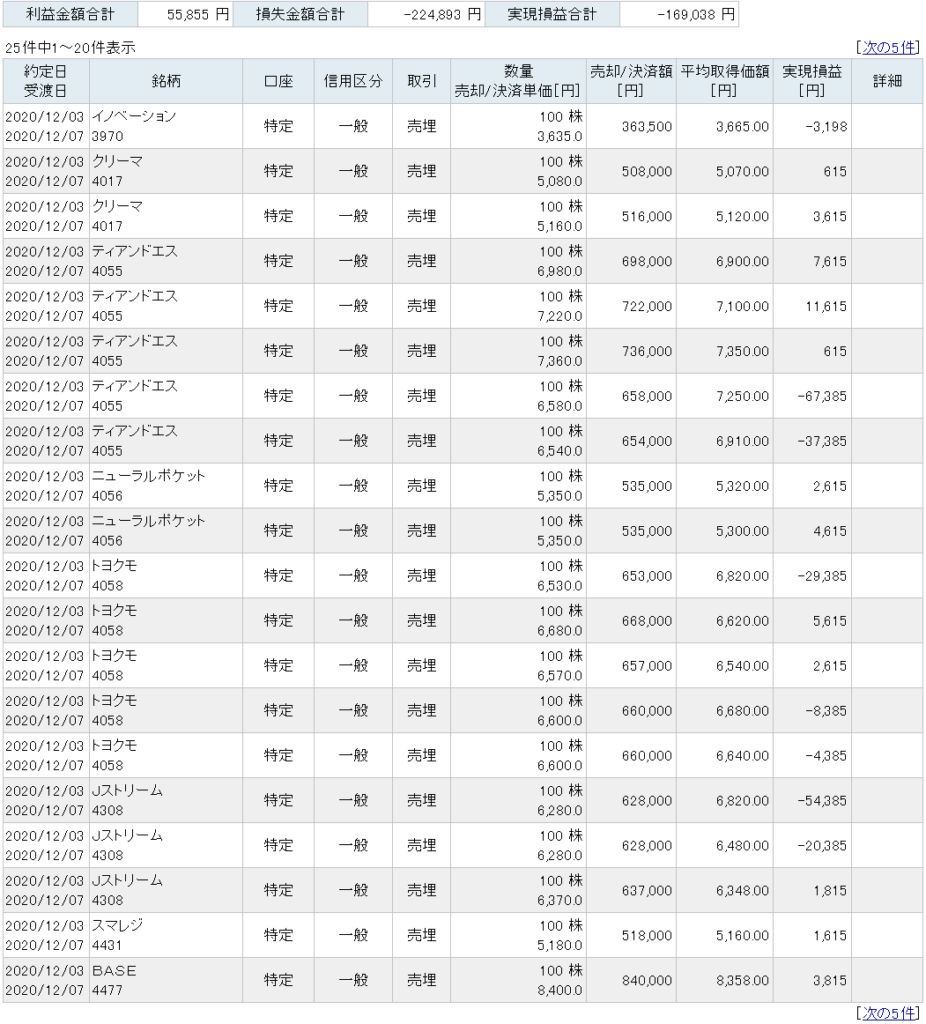Click the sale amount 840,000 for BASE

point(647,981)
